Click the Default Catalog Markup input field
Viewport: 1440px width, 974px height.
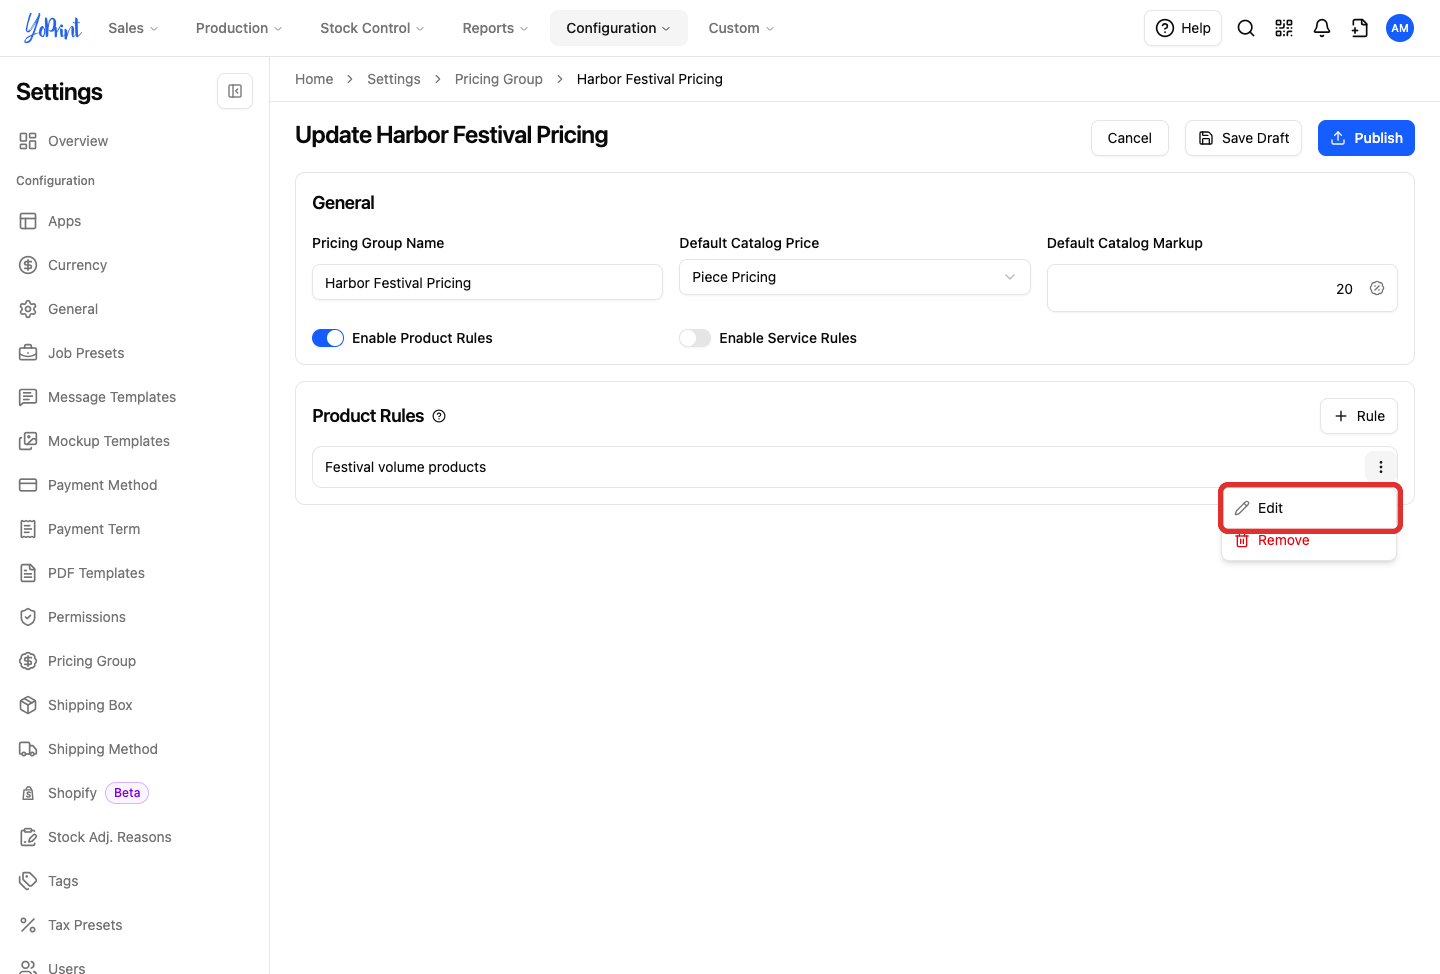click(1222, 288)
